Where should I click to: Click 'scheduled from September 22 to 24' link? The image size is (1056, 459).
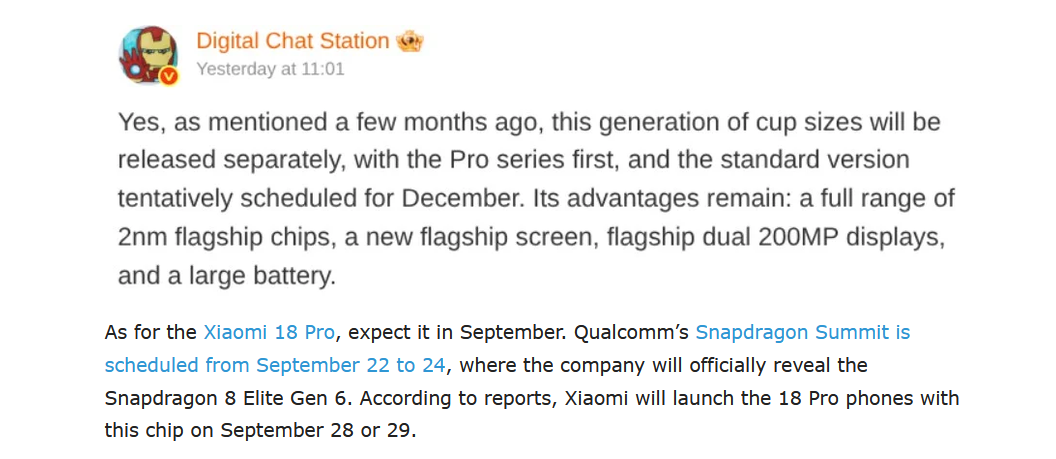click(x=275, y=365)
